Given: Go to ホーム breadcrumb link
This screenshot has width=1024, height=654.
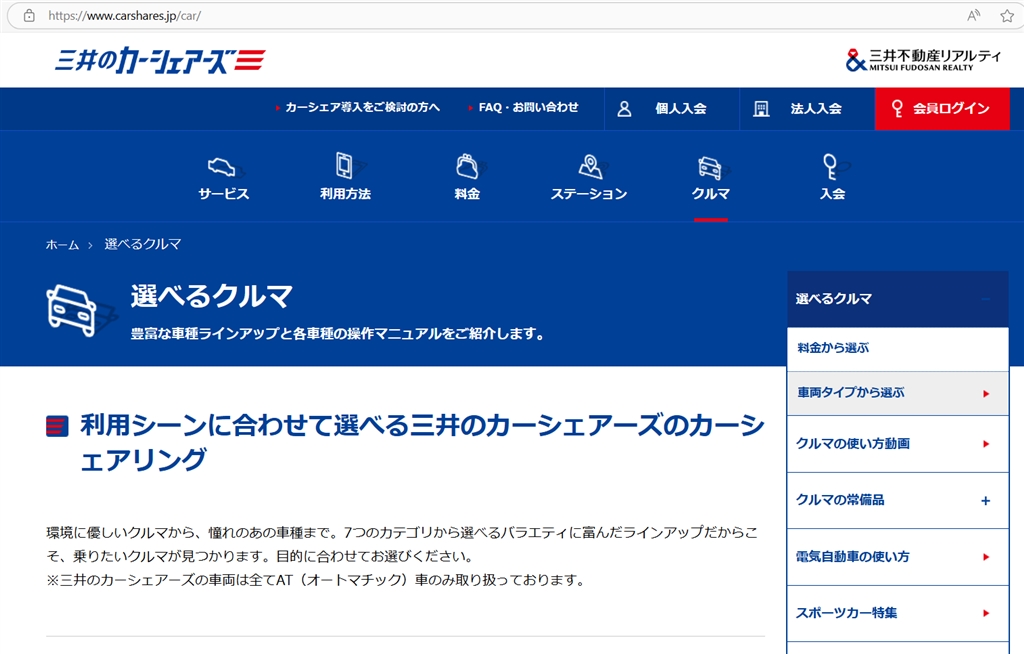Looking at the screenshot, I should point(62,244).
